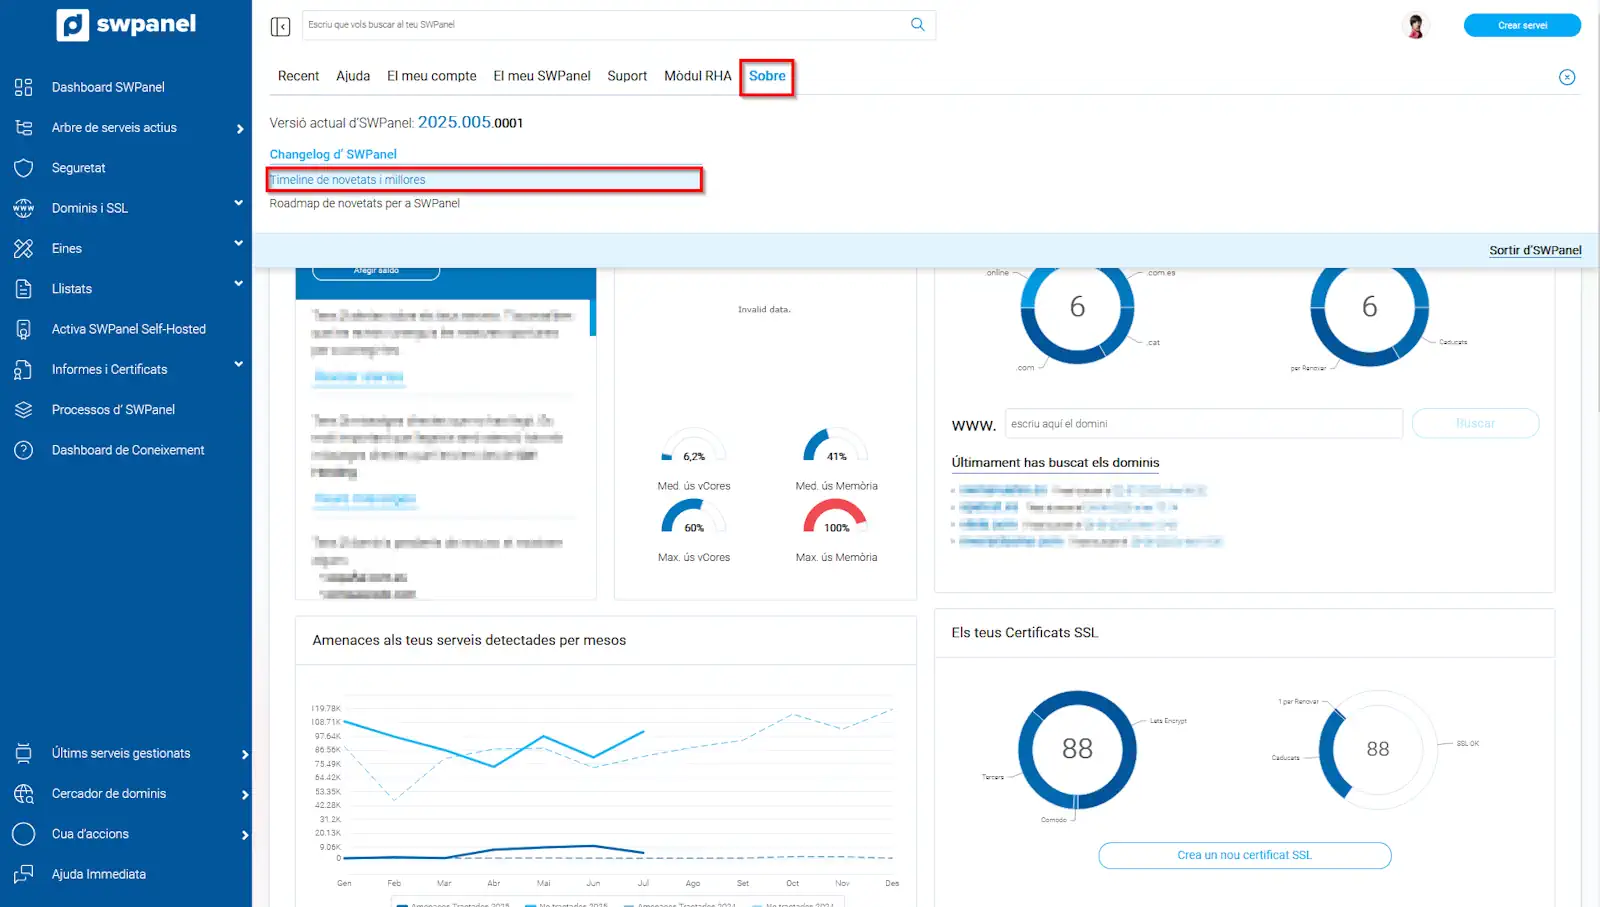
Task: Click the Seguretat shield icon
Action: (24, 168)
